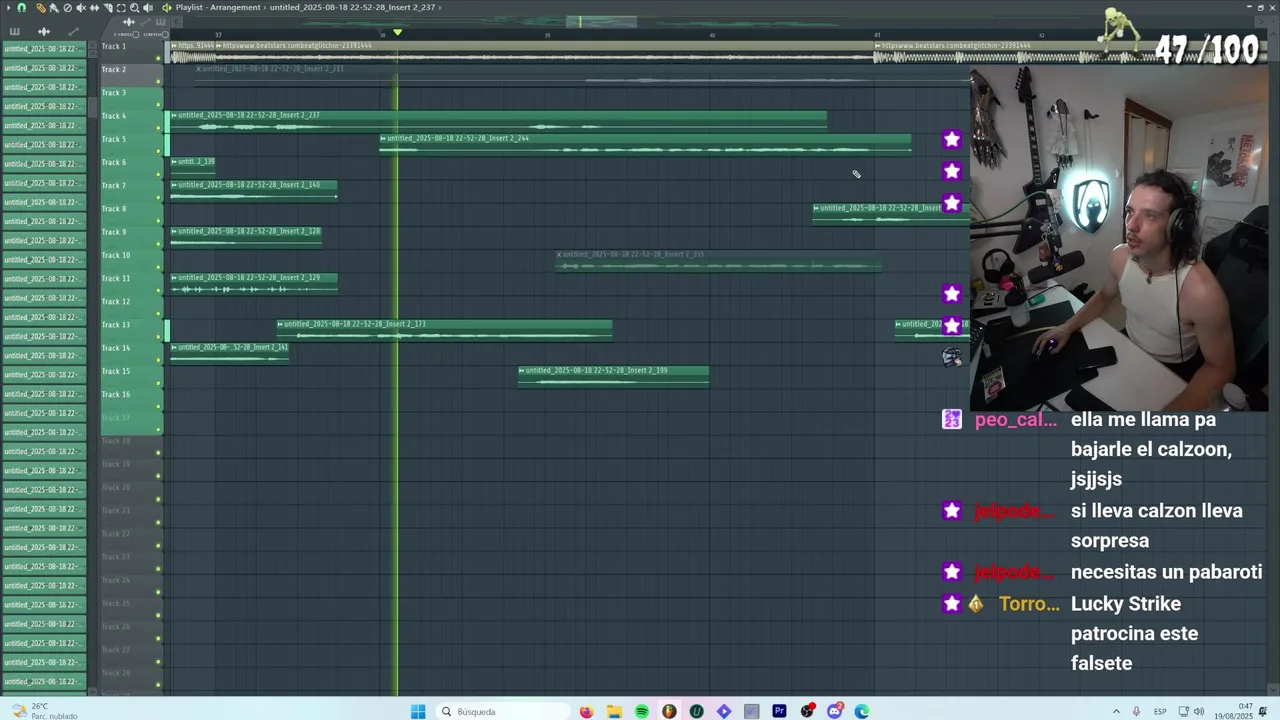Viewport: 1280px width, 720px height.
Task: Click the Búsqueda taskbar search box
Action: pyautogui.click(x=501, y=711)
